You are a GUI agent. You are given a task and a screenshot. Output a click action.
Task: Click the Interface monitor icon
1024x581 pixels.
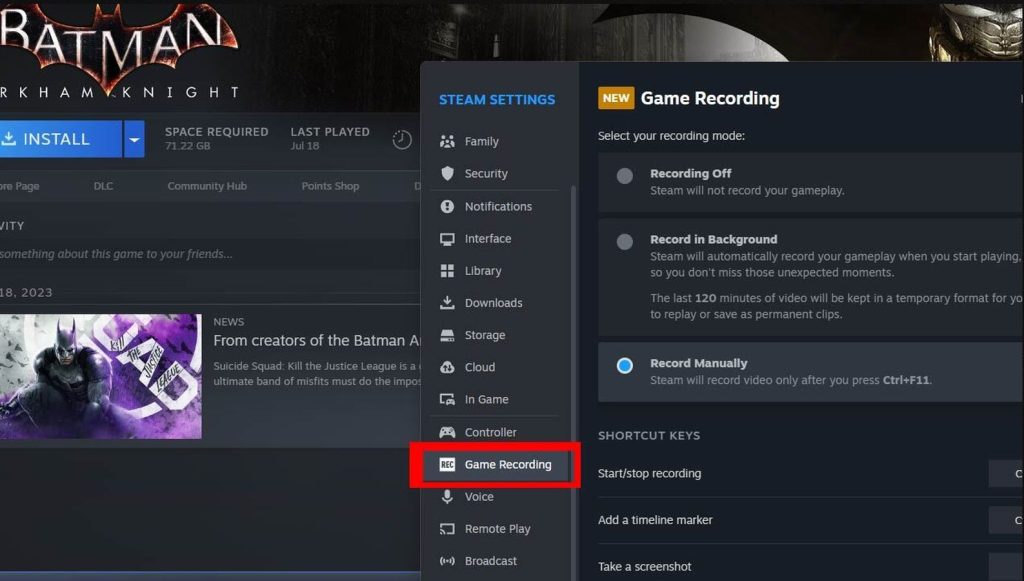tap(447, 239)
